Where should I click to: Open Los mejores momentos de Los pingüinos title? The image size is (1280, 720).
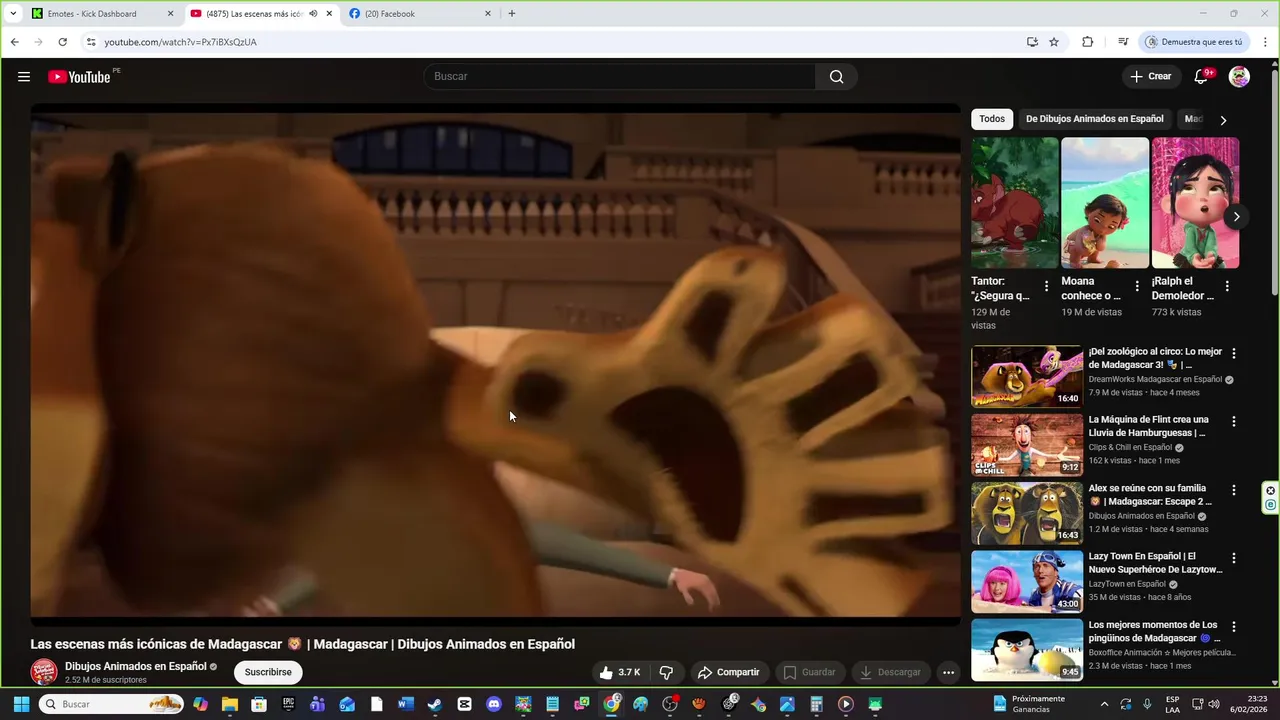[1154, 631]
